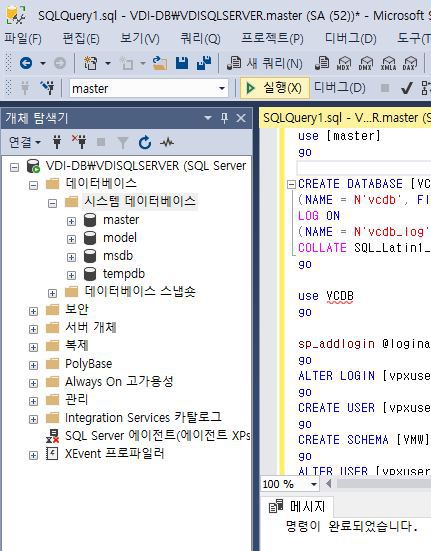This screenshot has width=431, height=551.
Task: Refresh the Object Explorer tree
Action: [x=145, y=142]
